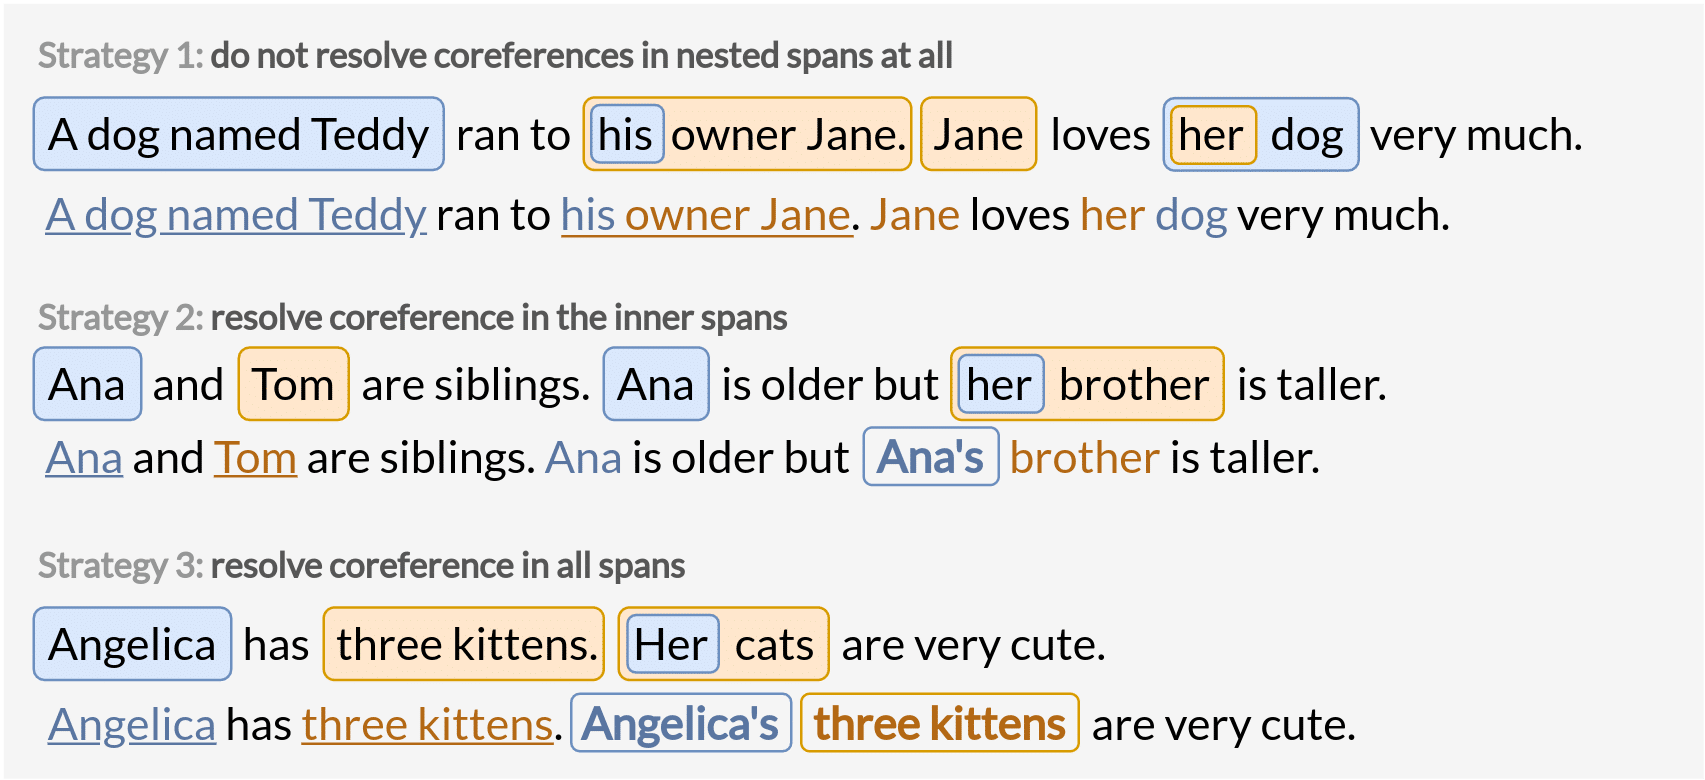Click the underlined 'three kittens' link
This screenshot has width=1705, height=780.
[x=427, y=724]
